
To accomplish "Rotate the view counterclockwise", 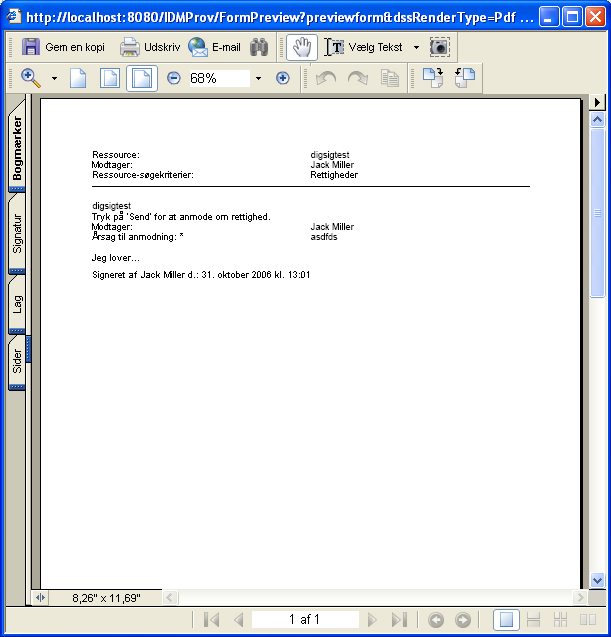I will pyautogui.click(x=465, y=78).
